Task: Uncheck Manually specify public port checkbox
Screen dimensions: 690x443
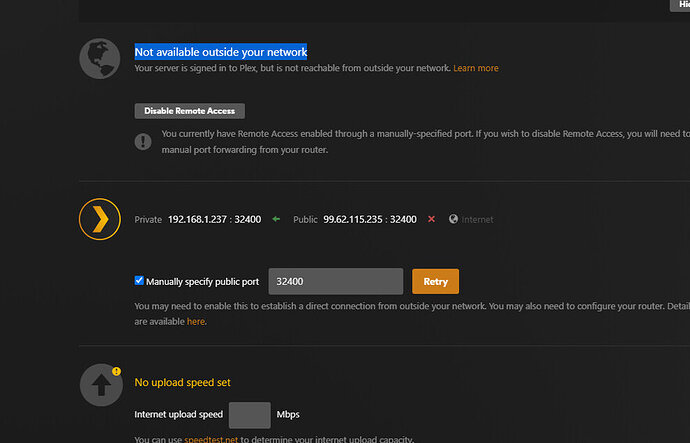Action: pos(139,281)
